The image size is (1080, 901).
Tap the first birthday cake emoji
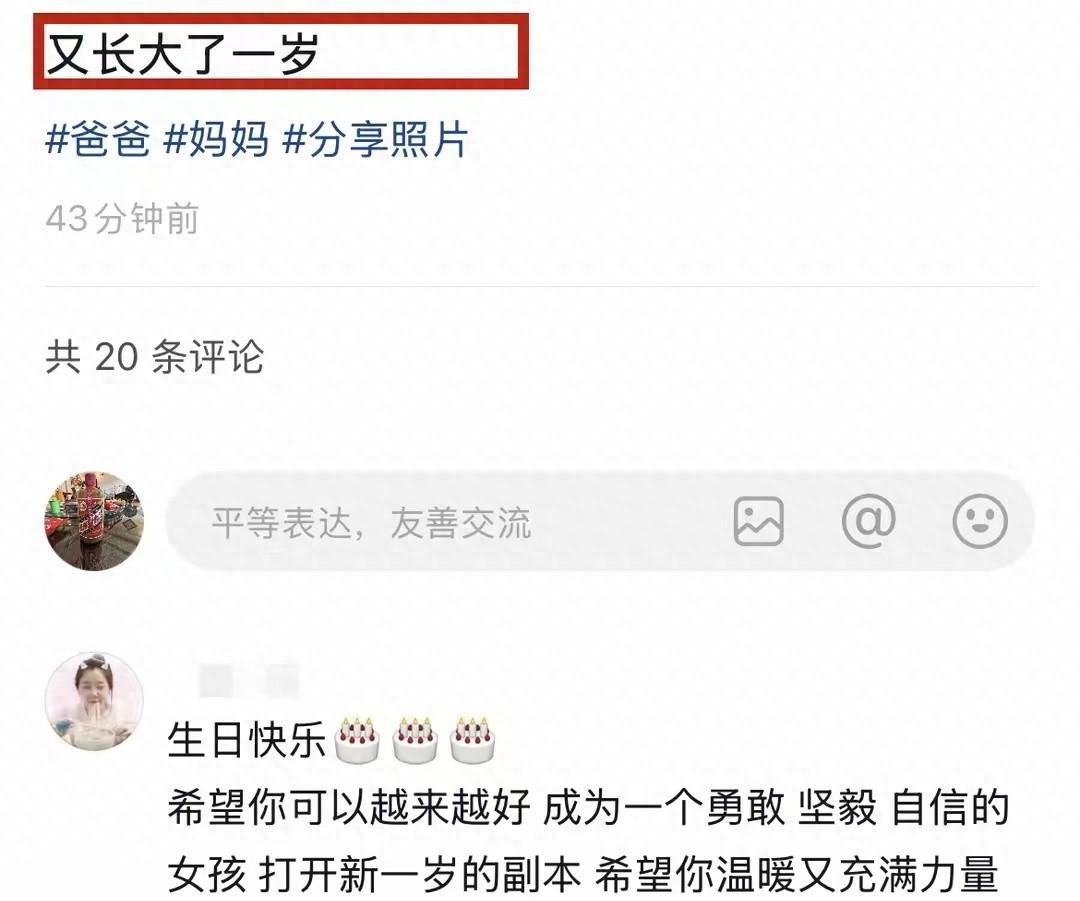pos(357,741)
